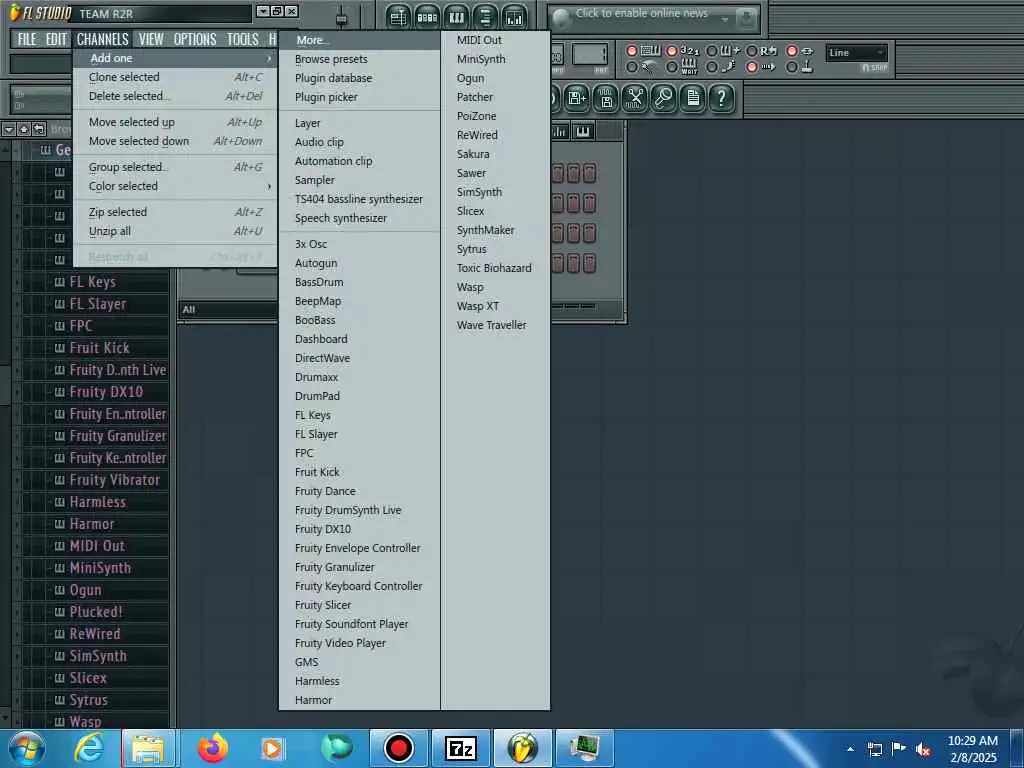This screenshot has width=1024, height=768.
Task: Add Wave Traveller from the plugin list
Action: click(495, 325)
